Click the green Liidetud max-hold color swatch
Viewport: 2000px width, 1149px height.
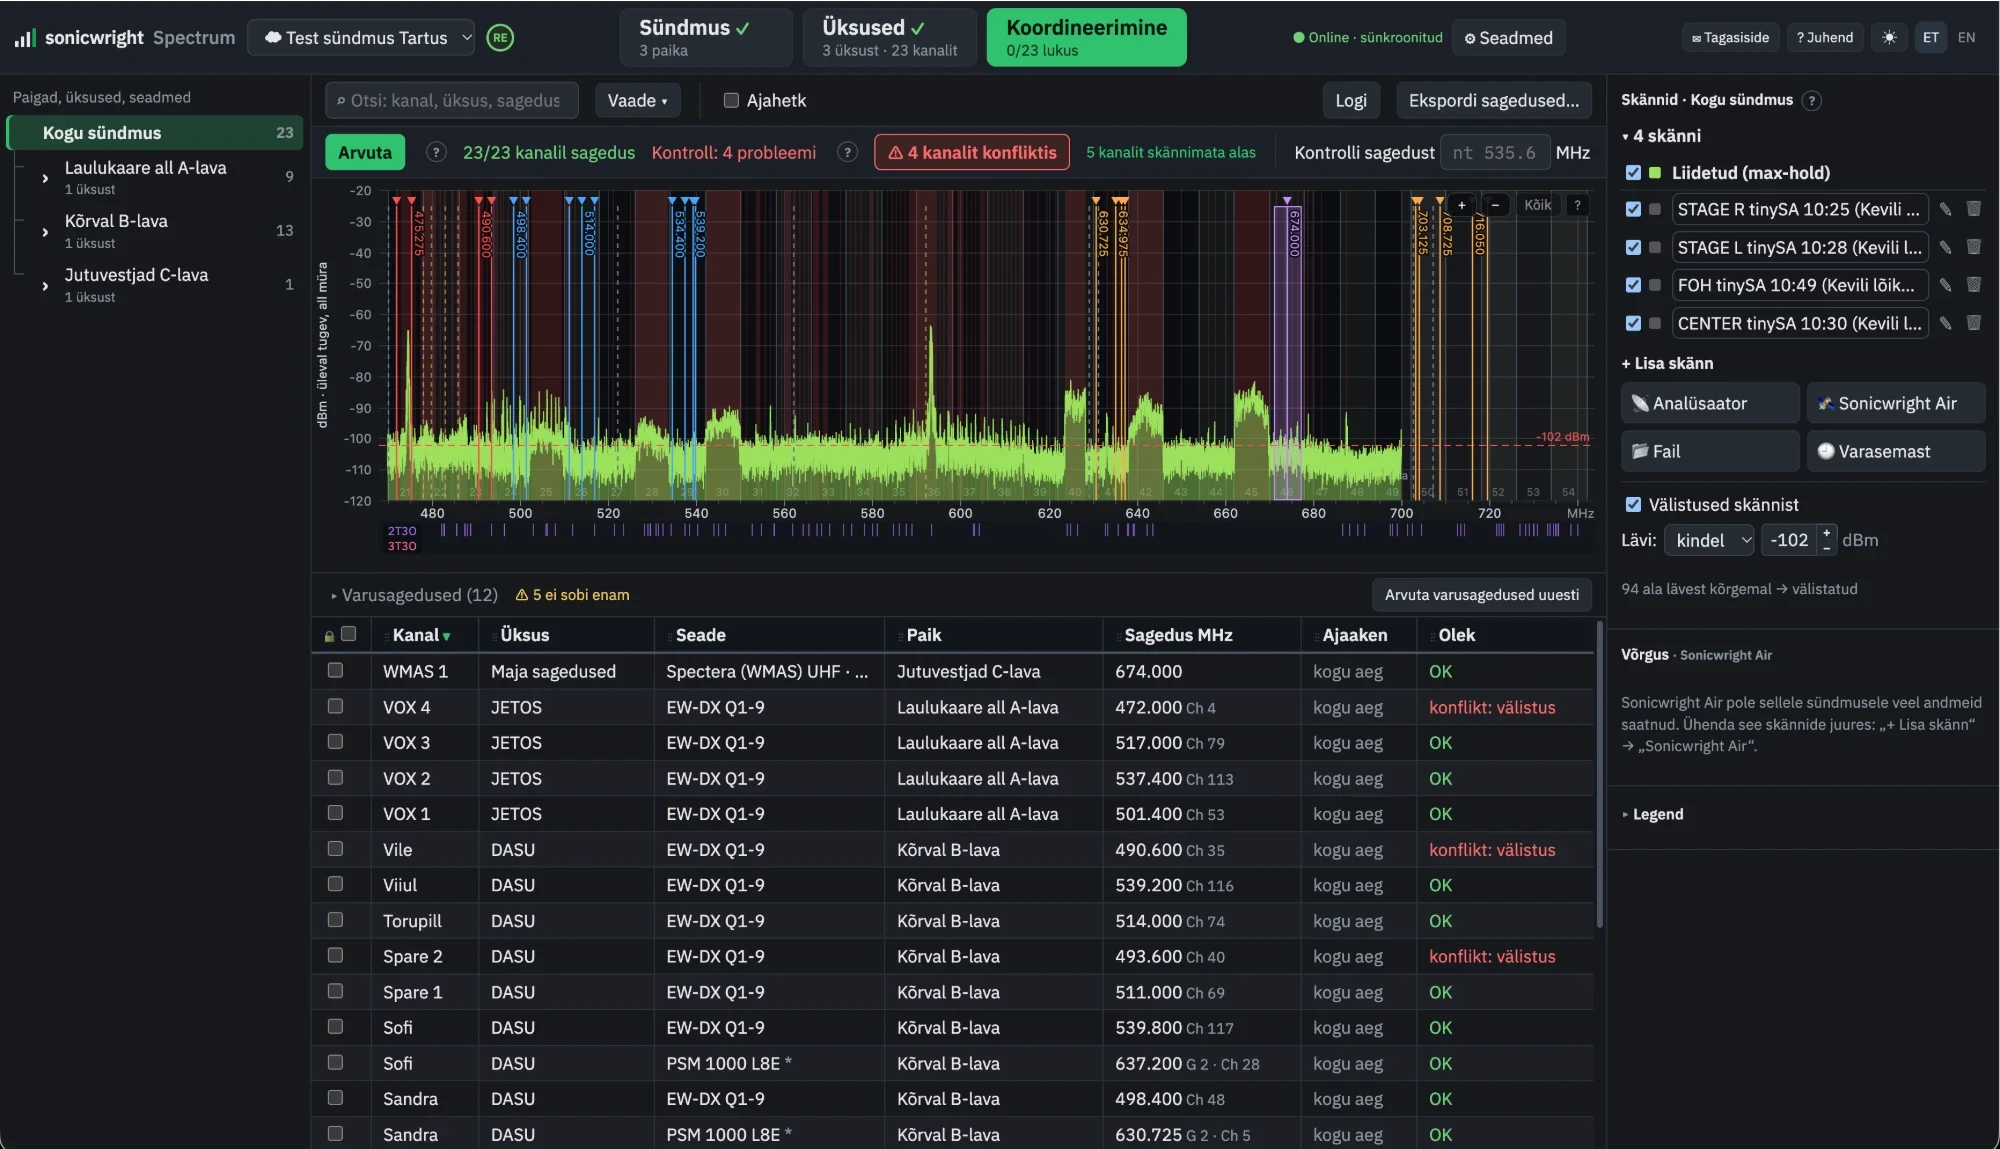pos(1655,173)
